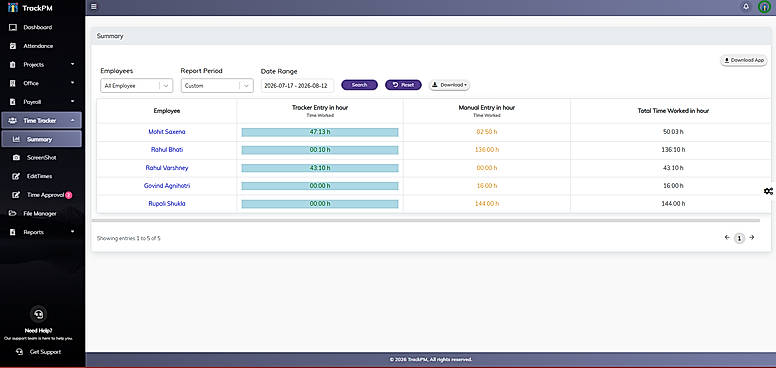
Task: Click the Attendance sidebar icon
Action: click(x=13, y=46)
